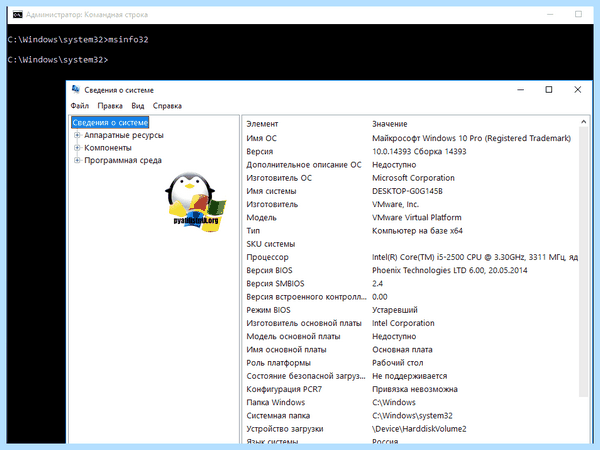Expand the Компоненты tree node

(x=77, y=148)
